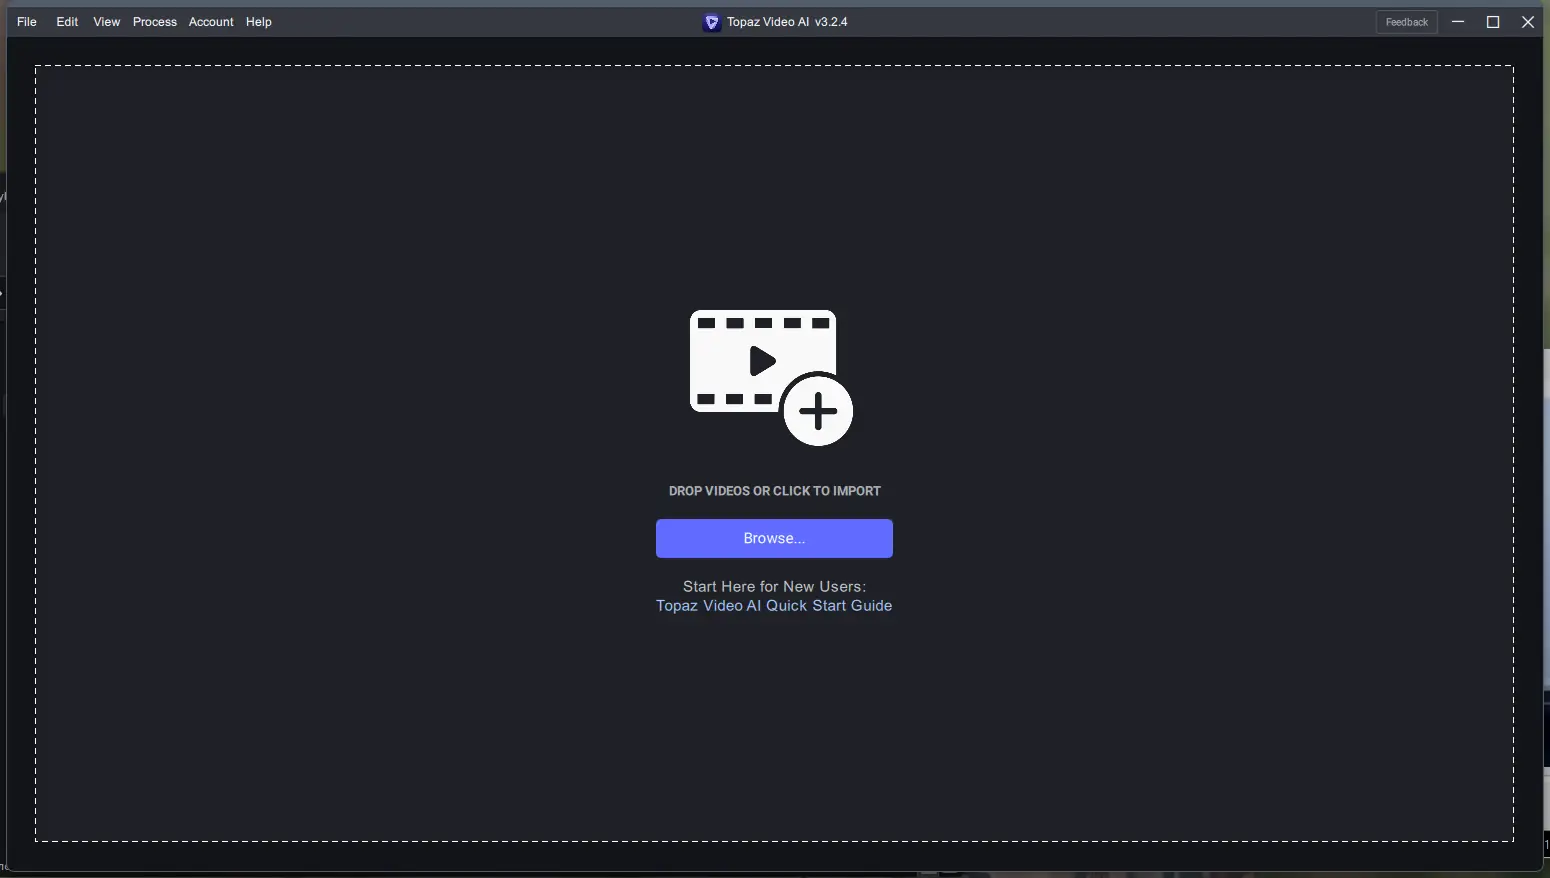
Task: Click the 'Start Here for New Users:' text
Action: 775,587
